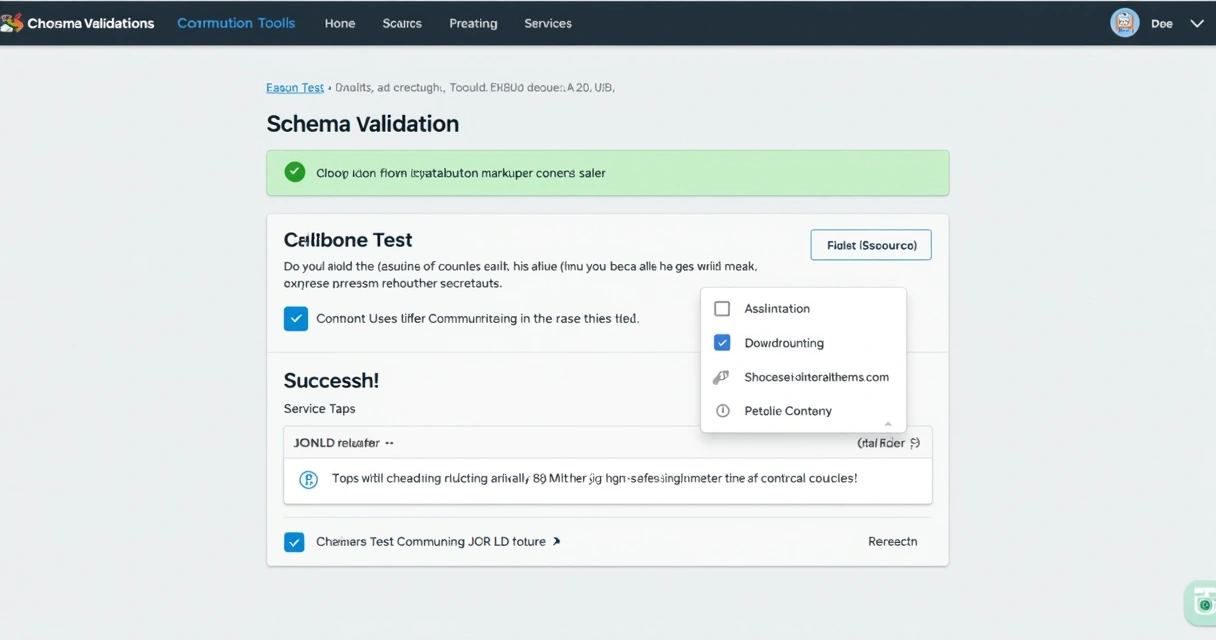Screen dimensions: 1216x640
Task: Collapse the dropdown list with small caret
Action: (x=888, y=424)
